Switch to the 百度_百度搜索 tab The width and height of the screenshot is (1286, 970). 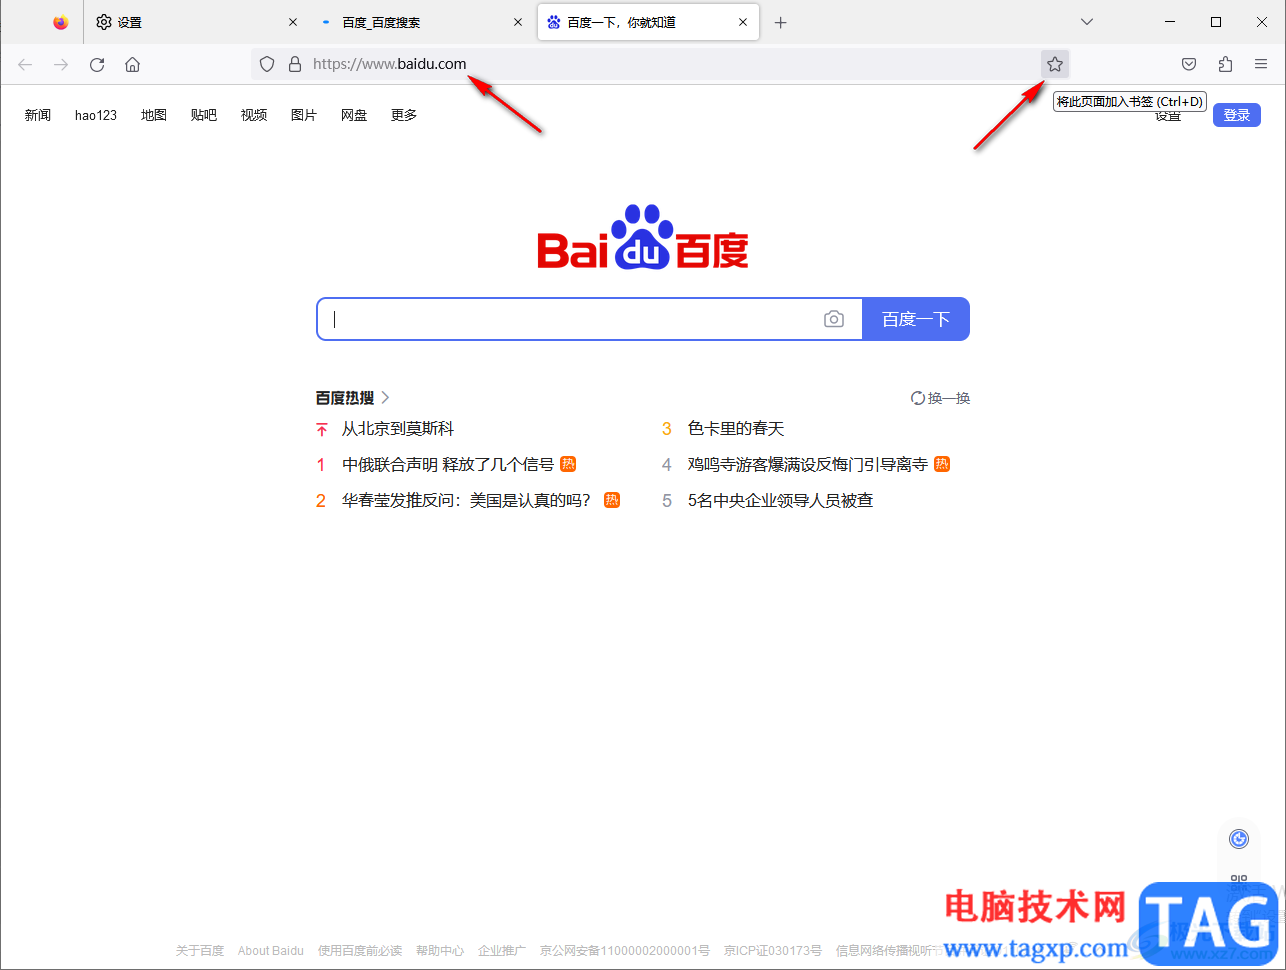423,22
